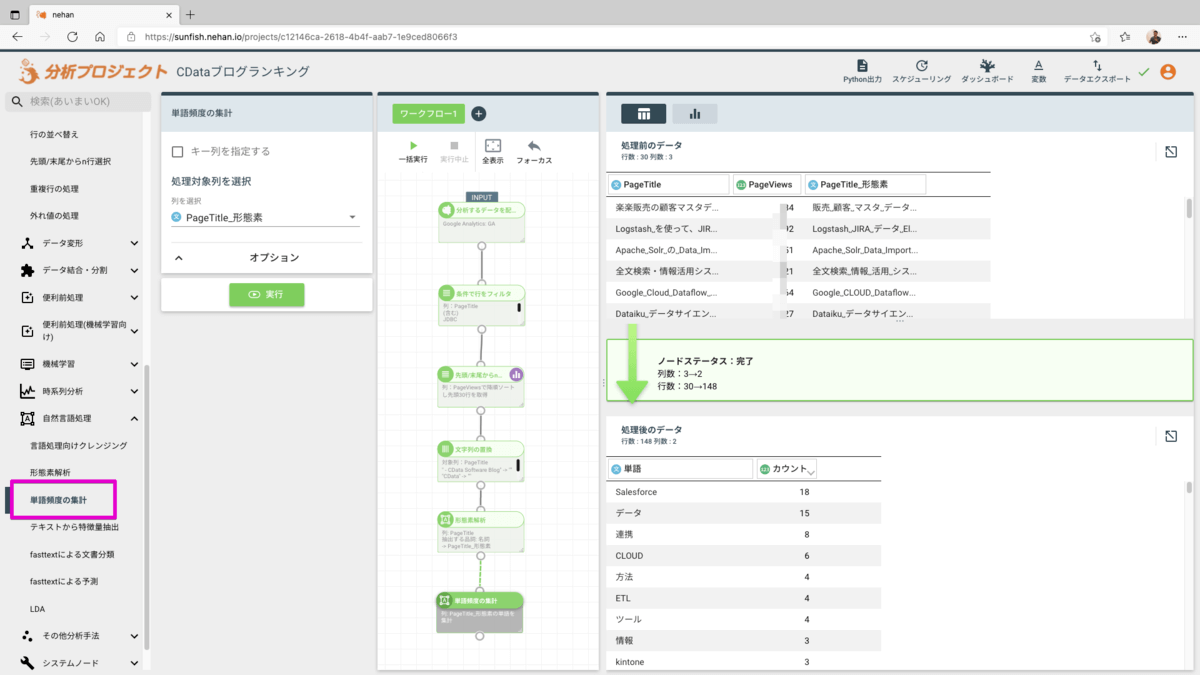The height and width of the screenshot is (675, 1200).
Task: Add a new workflow with plus icon
Action: [x=478, y=114]
